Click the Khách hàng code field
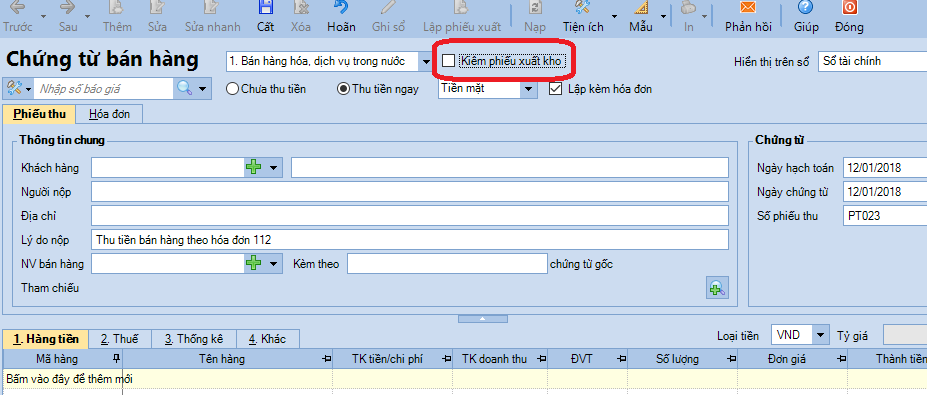The width and height of the screenshot is (927, 395). coord(168,168)
